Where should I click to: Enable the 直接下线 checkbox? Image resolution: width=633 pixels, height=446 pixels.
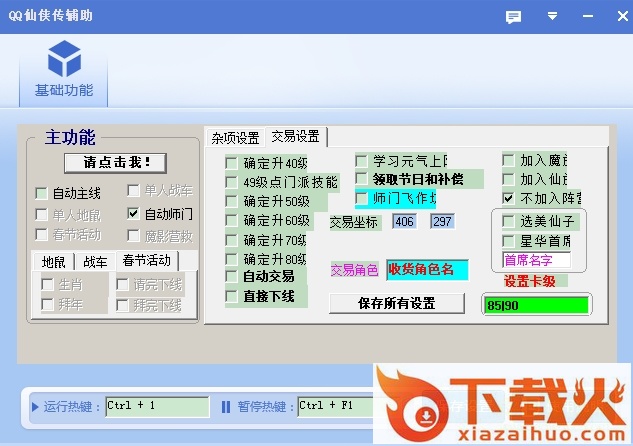pyautogui.click(x=231, y=297)
